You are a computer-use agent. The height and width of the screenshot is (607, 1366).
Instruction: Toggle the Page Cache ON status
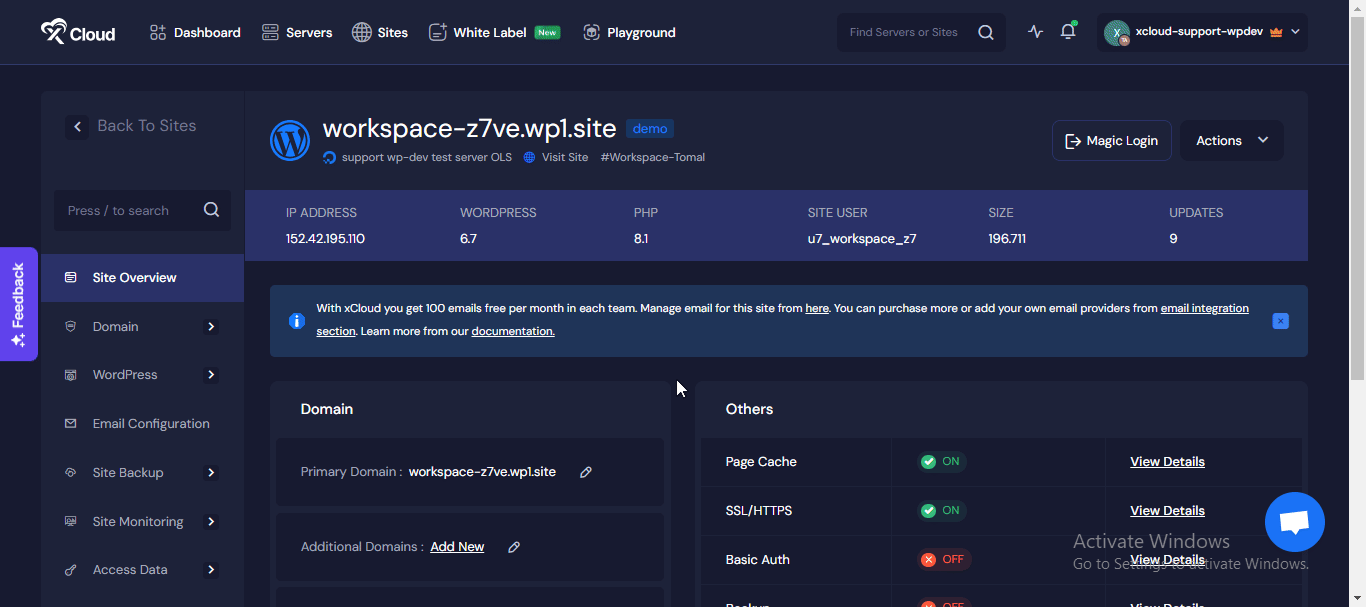(941, 462)
